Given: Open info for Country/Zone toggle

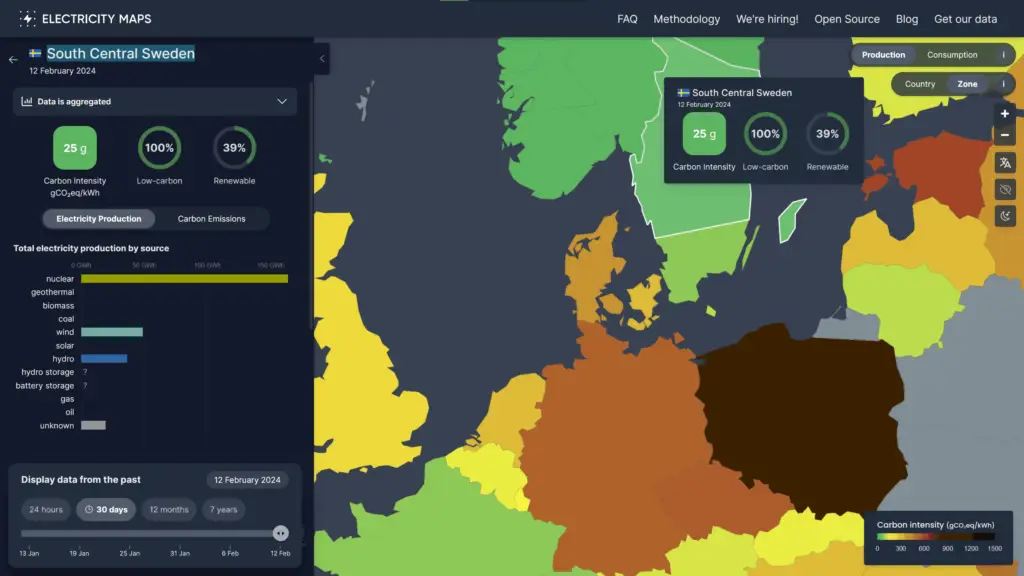Looking at the screenshot, I should (1004, 84).
